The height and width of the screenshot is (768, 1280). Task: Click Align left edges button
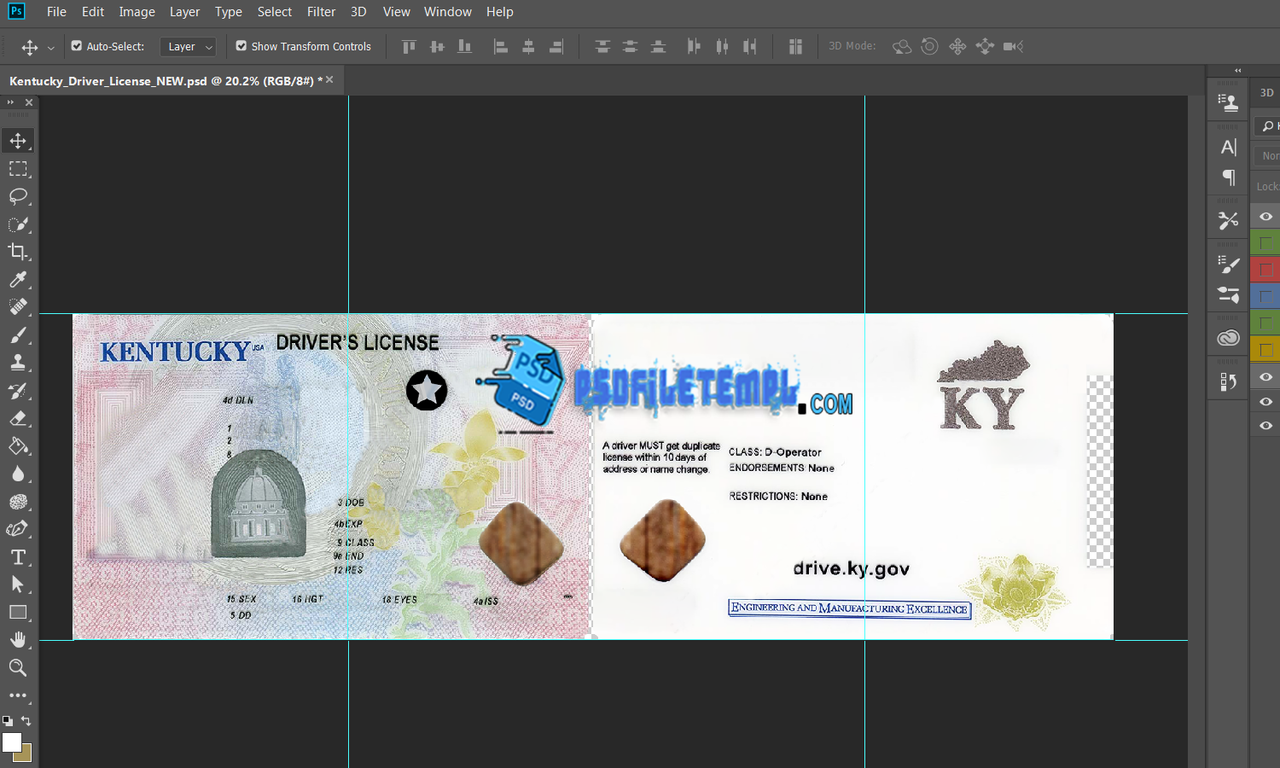point(500,46)
